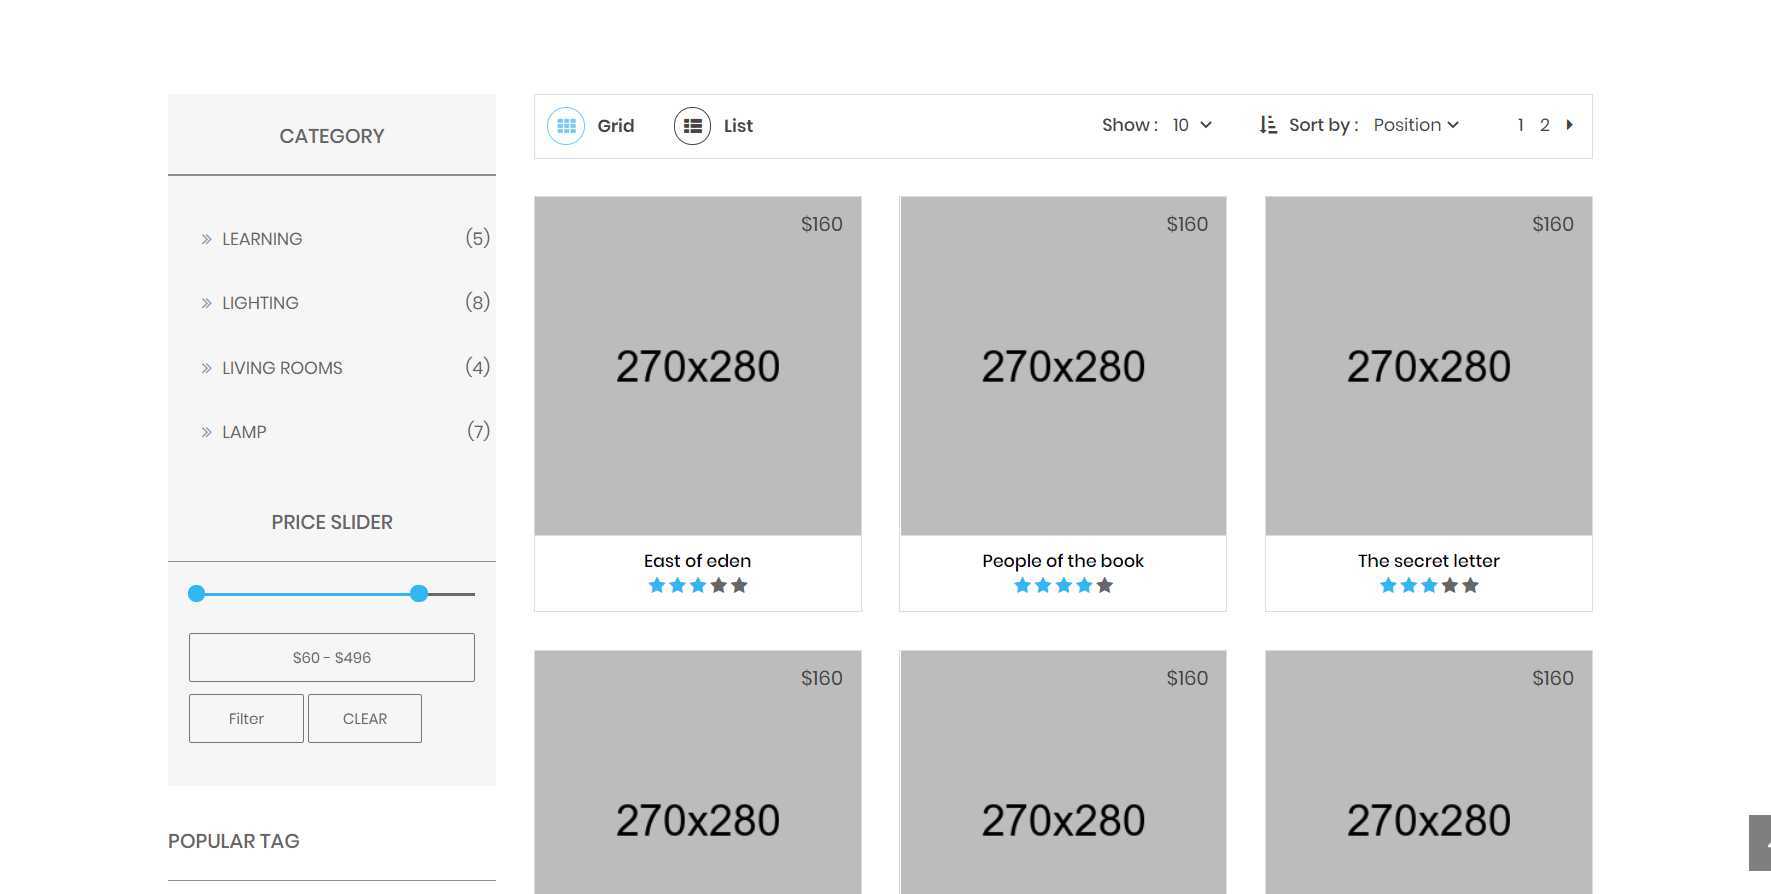This screenshot has height=894, width=1771.
Task: Click East of eden product image
Action: [698, 366]
